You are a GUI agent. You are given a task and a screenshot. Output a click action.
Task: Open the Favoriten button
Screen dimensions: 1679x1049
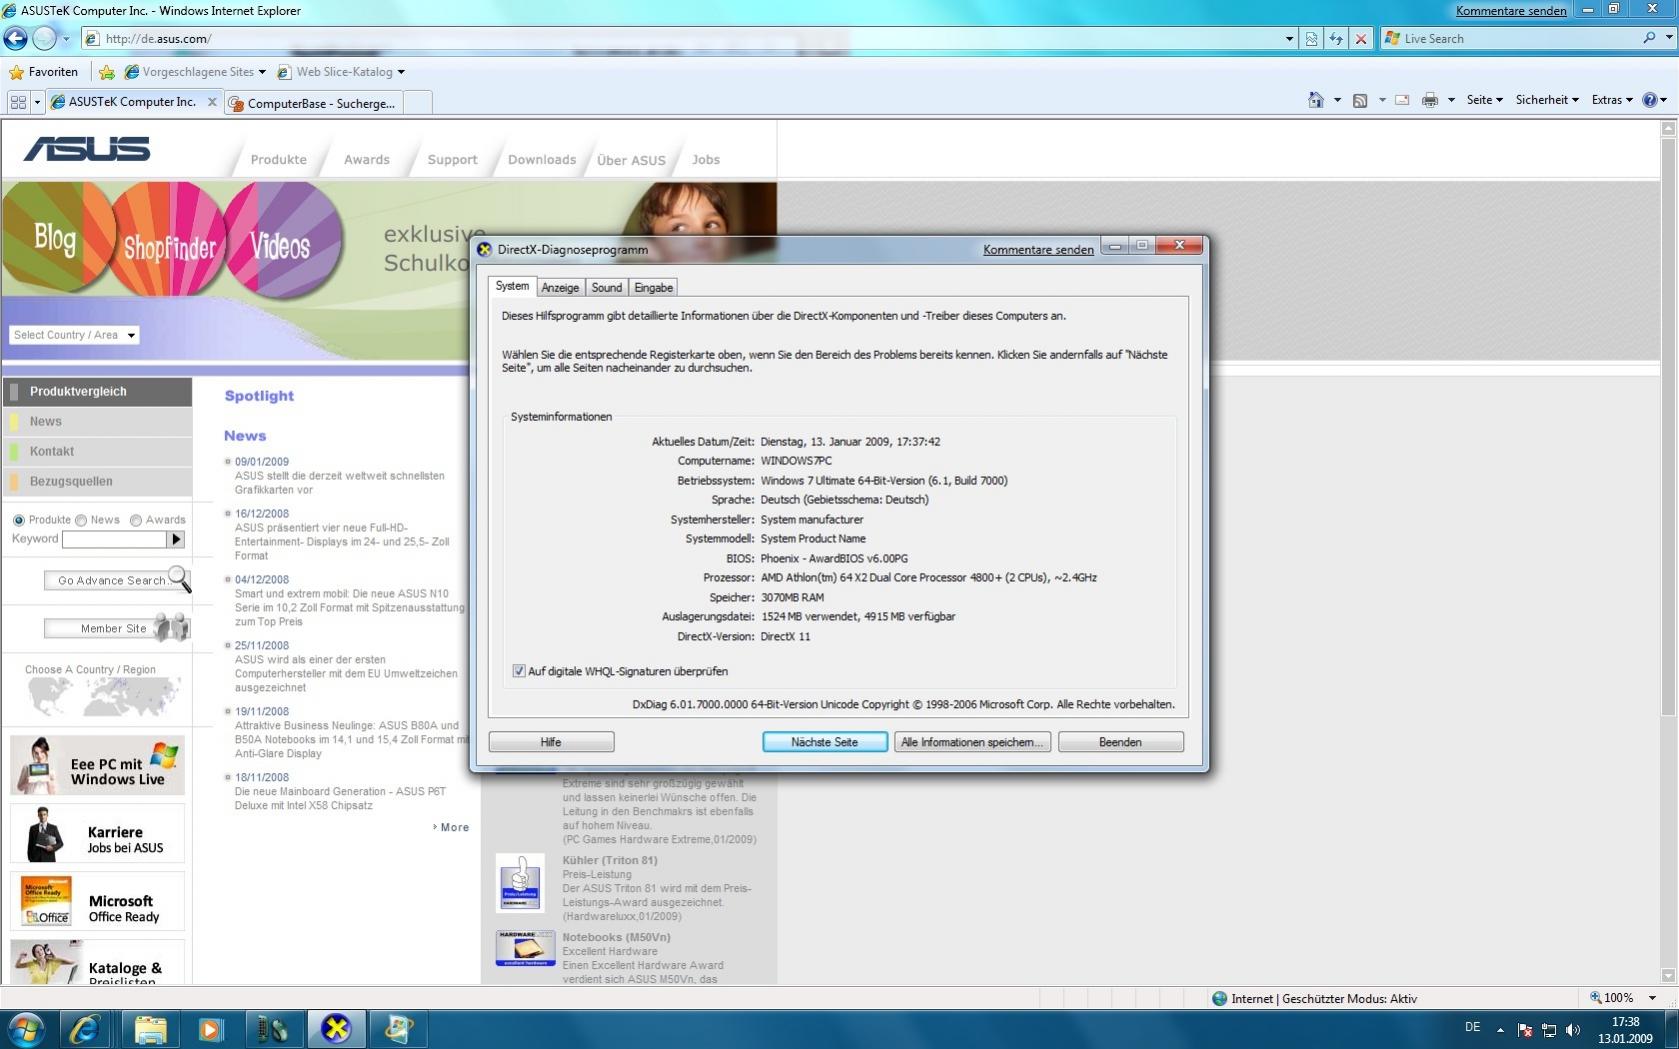44,72
